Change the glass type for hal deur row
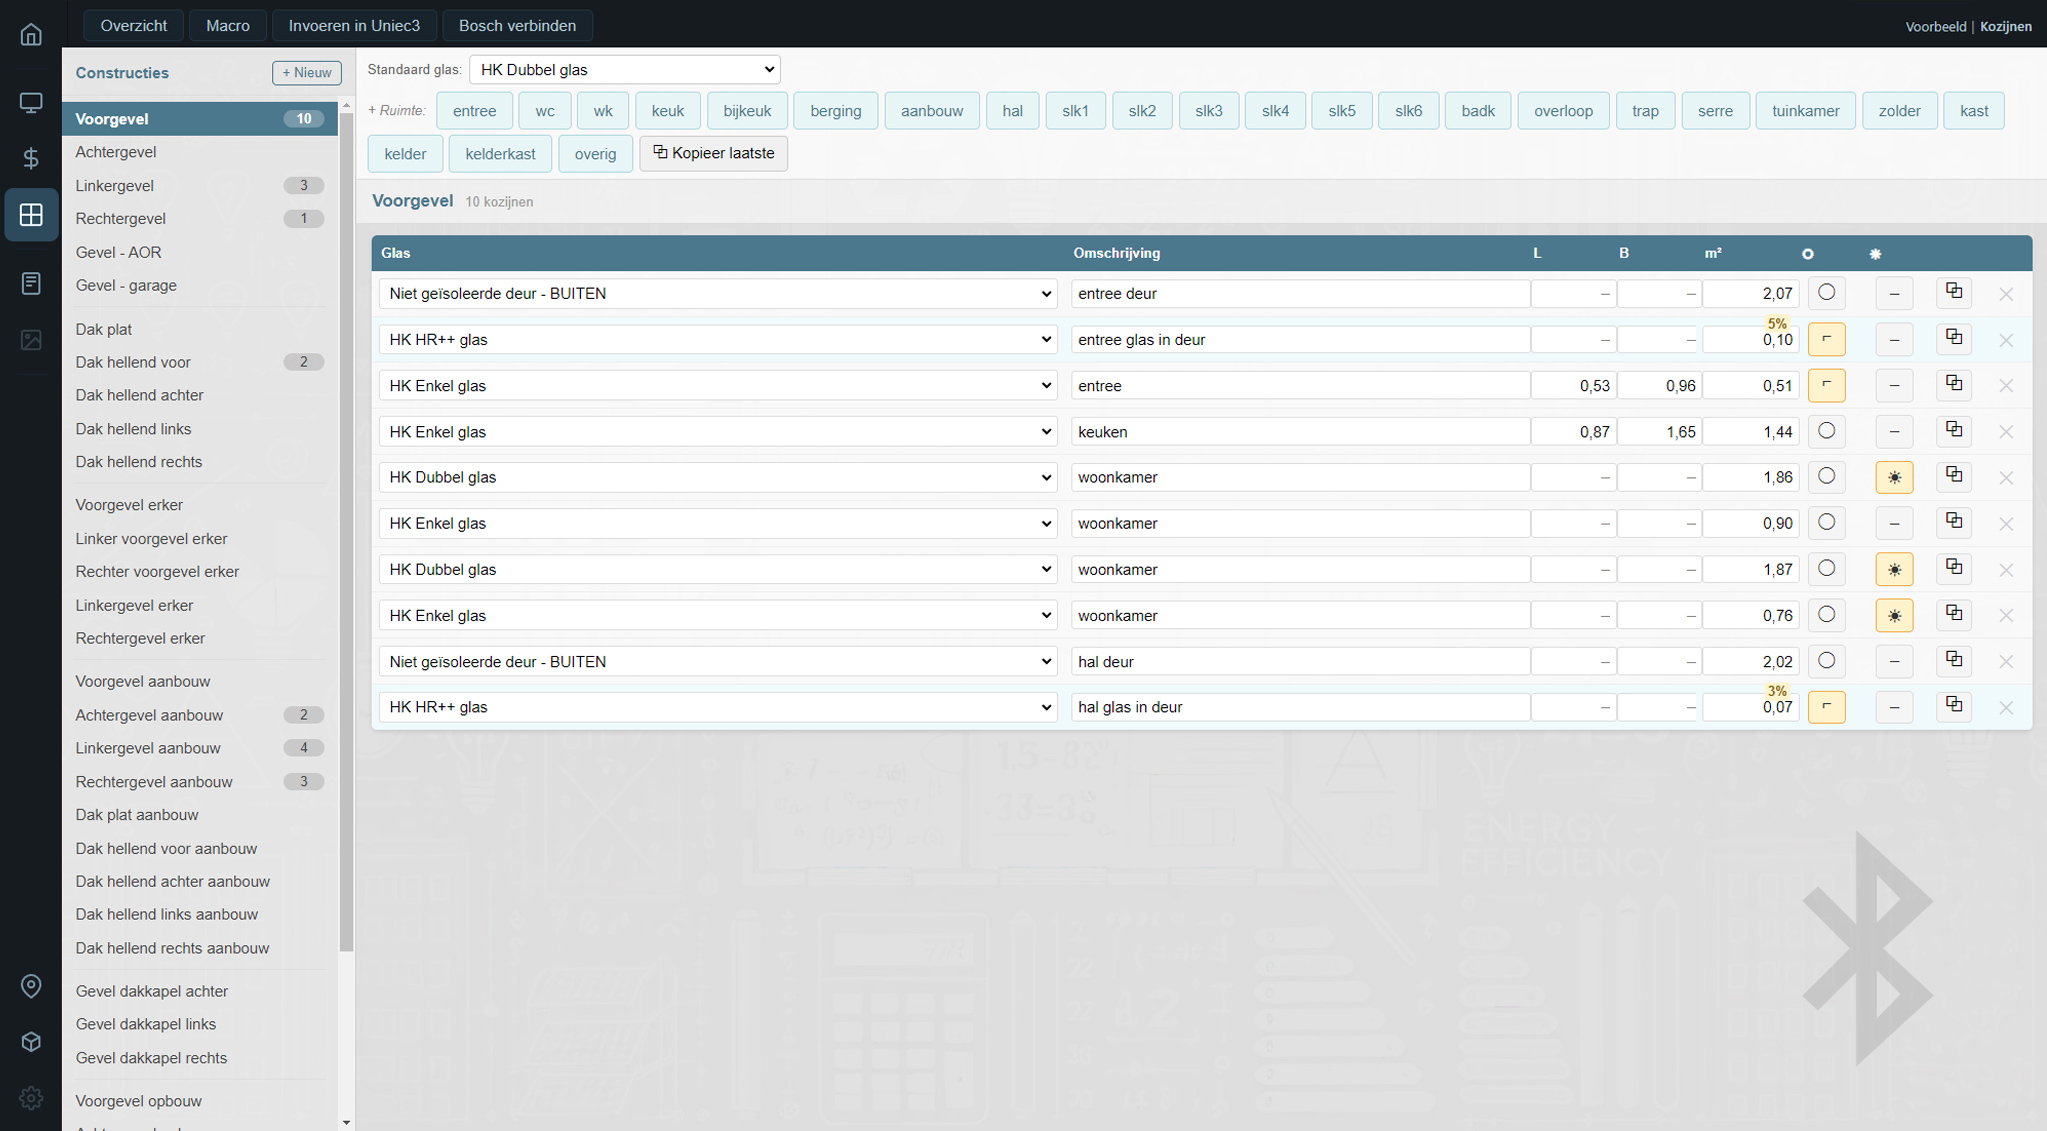The height and width of the screenshot is (1131, 2047). (x=717, y=661)
